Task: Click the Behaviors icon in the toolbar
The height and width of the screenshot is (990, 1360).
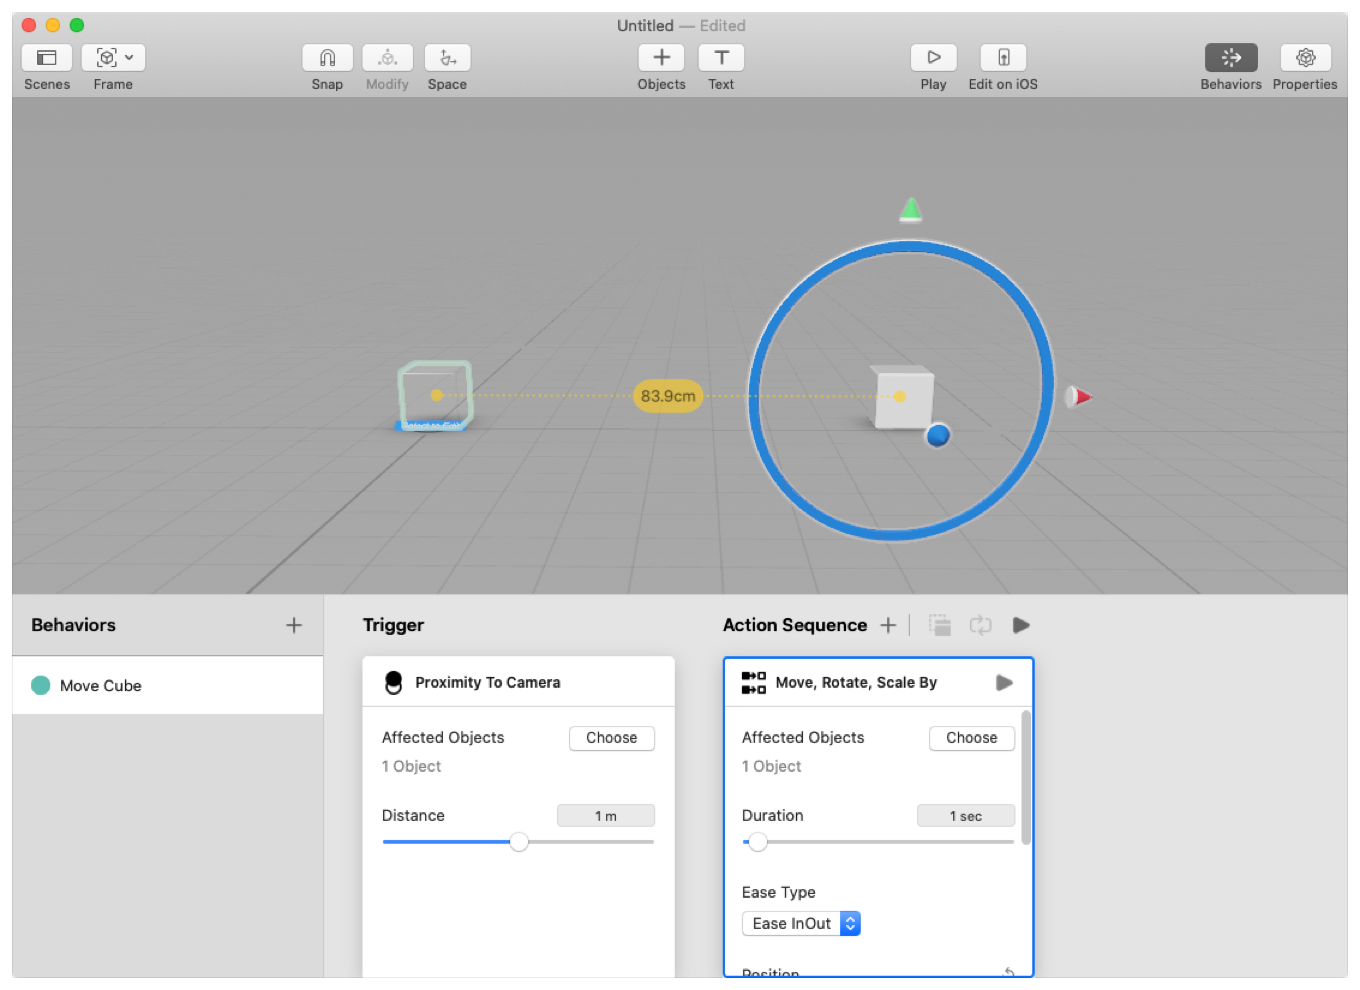Action: pos(1231,57)
